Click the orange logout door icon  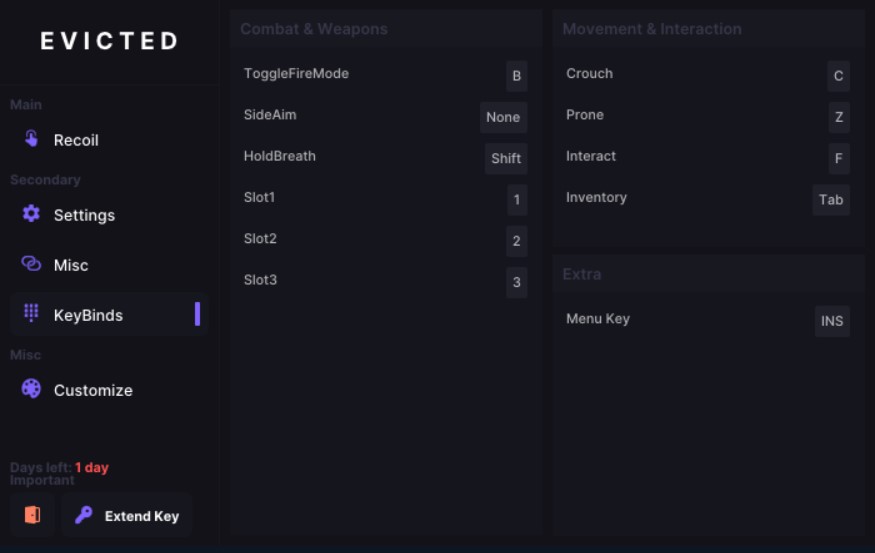(x=32, y=515)
